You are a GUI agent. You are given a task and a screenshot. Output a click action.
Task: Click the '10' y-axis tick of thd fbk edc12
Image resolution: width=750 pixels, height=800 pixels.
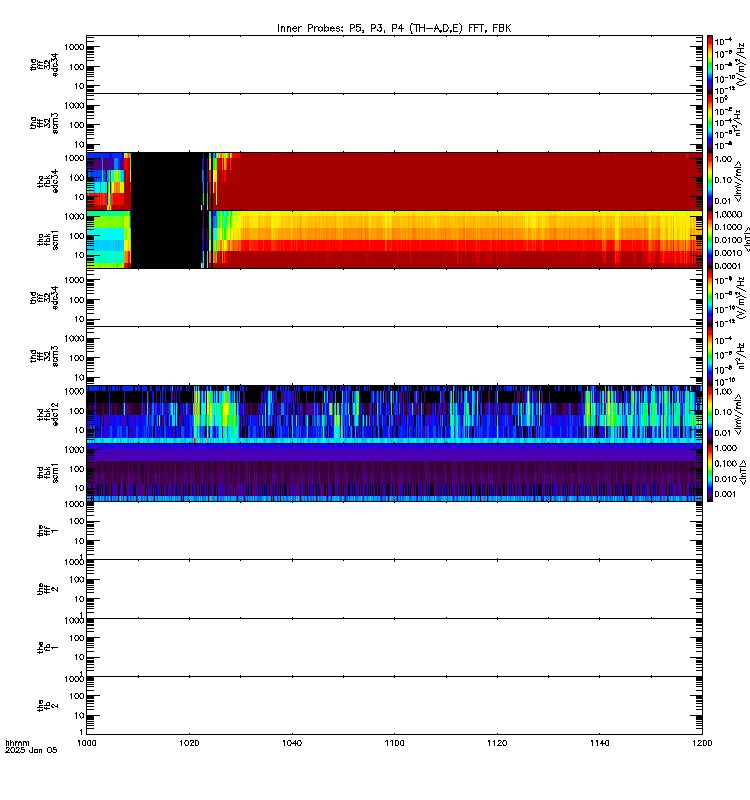click(80, 430)
